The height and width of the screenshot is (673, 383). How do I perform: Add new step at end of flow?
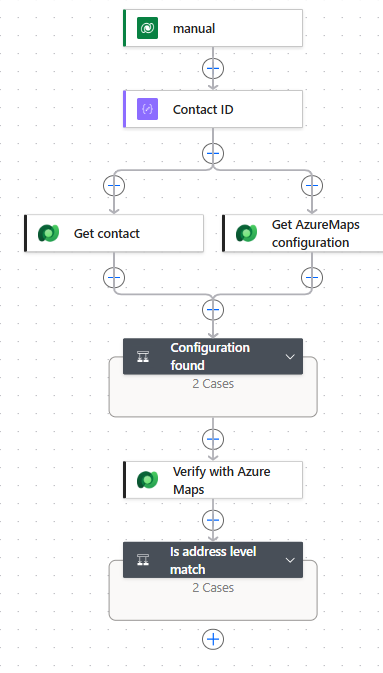tap(213, 640)
